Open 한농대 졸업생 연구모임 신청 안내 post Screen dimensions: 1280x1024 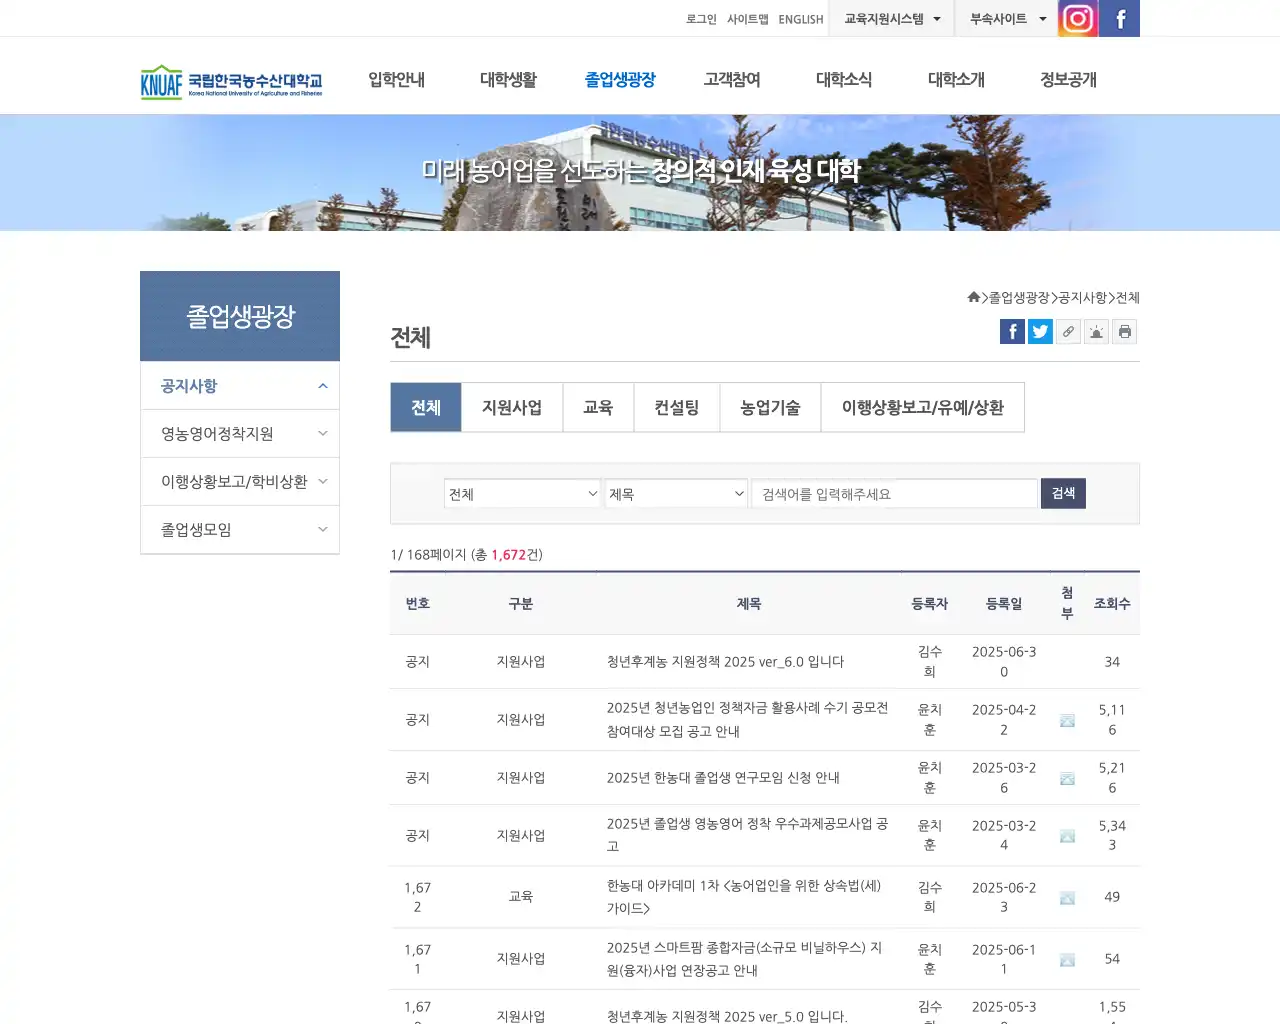pos(723,778)
